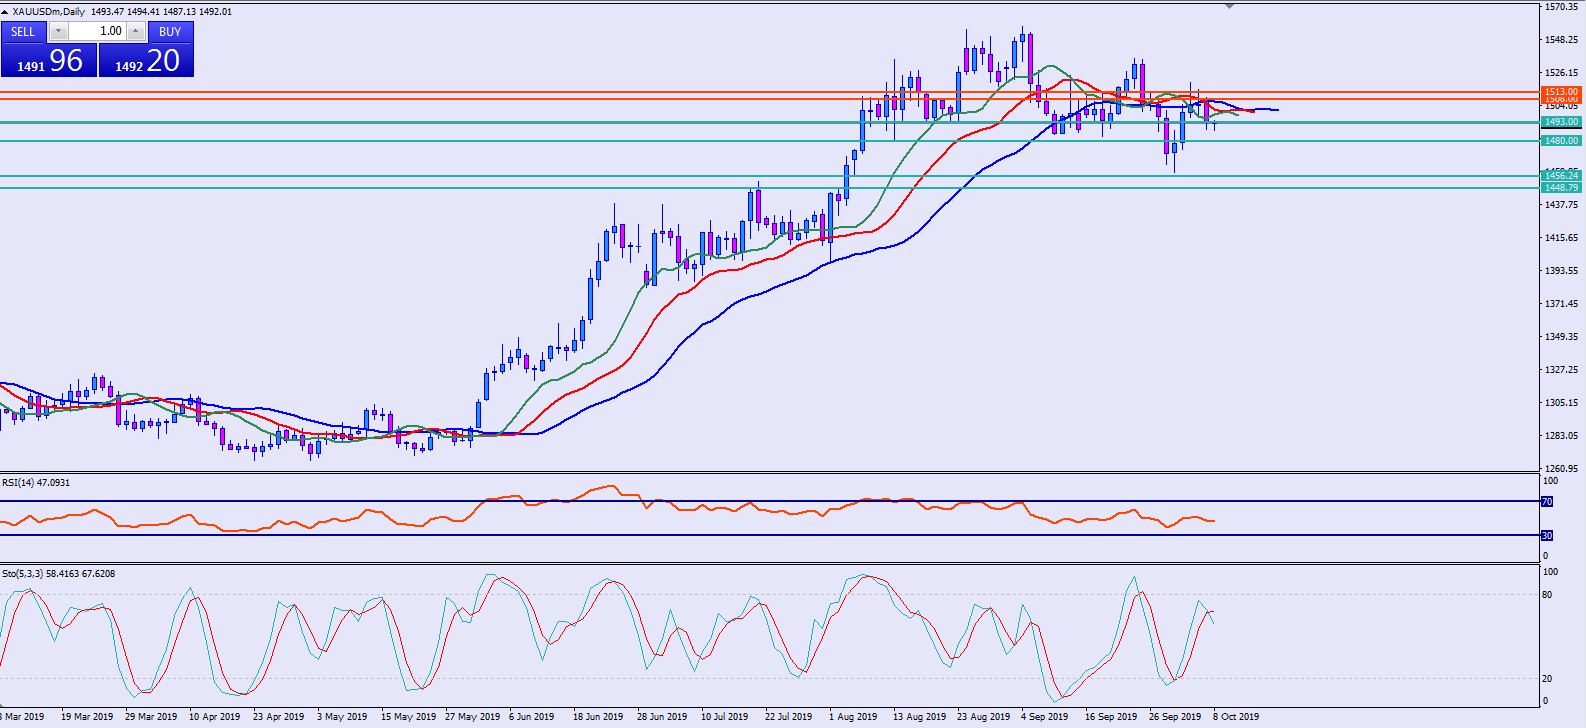The width and height of the screenshot is (1586, 728).
Task: Collapse the one-click trading panel triangle
Action: [5, 12]
